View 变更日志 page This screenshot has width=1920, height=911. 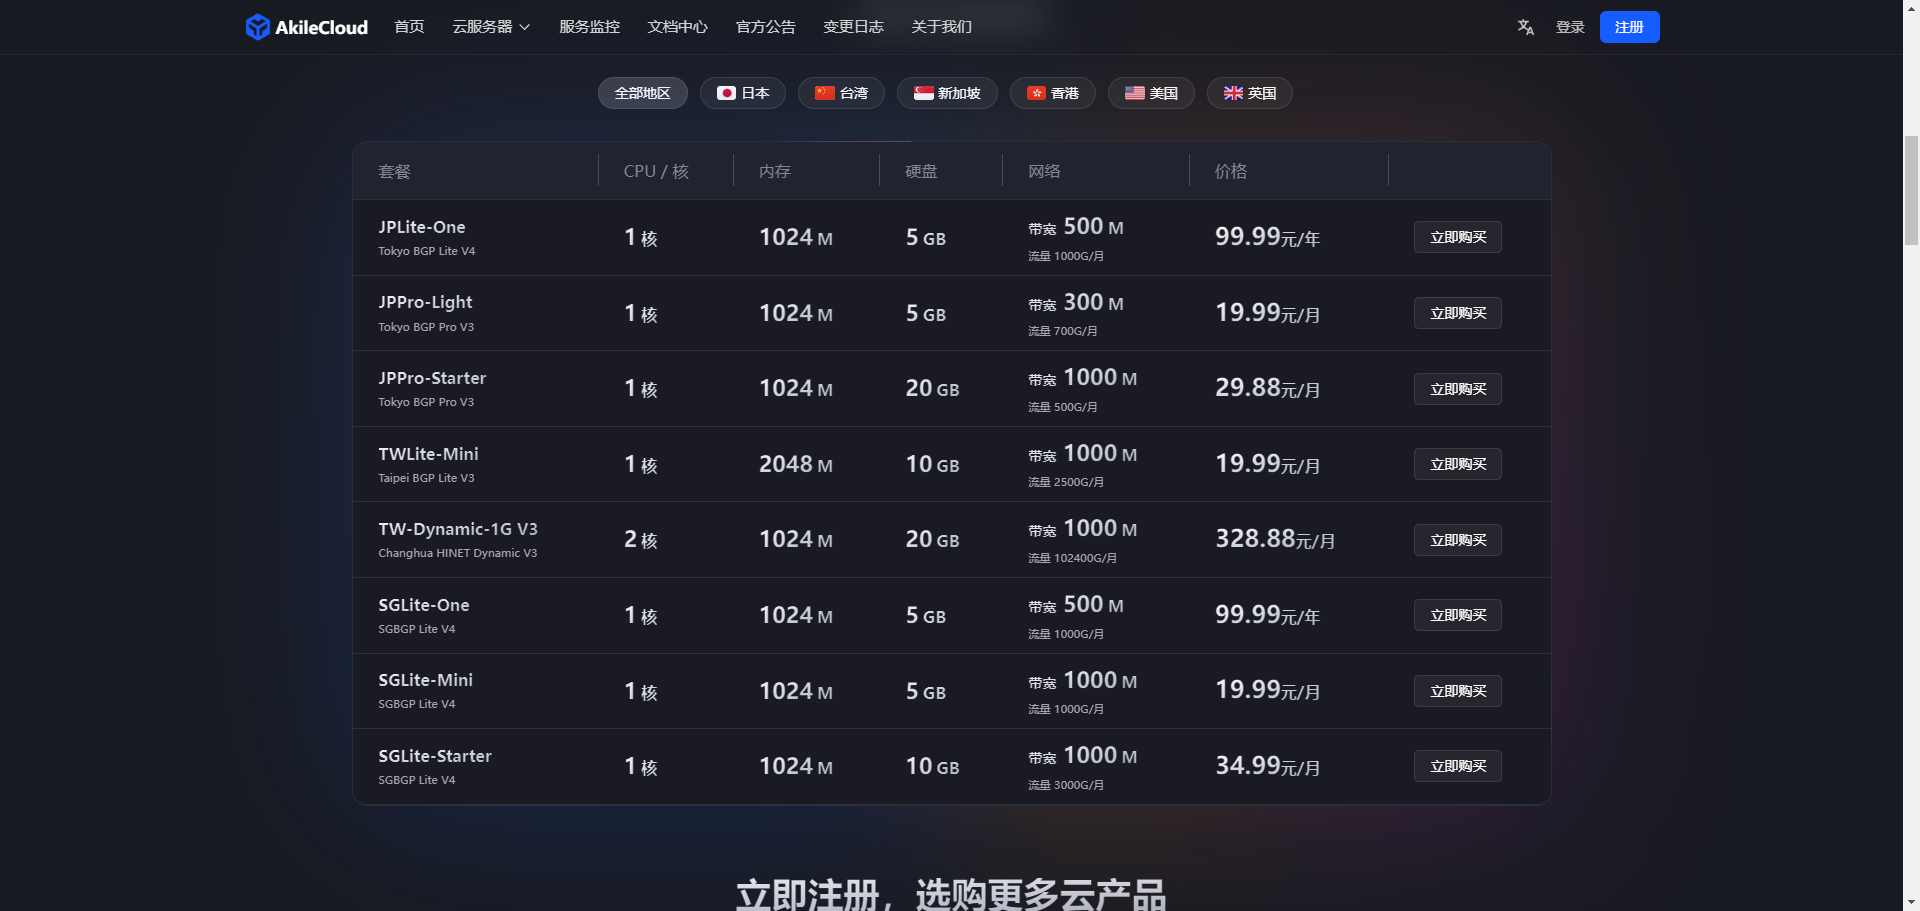coord(853,27)
